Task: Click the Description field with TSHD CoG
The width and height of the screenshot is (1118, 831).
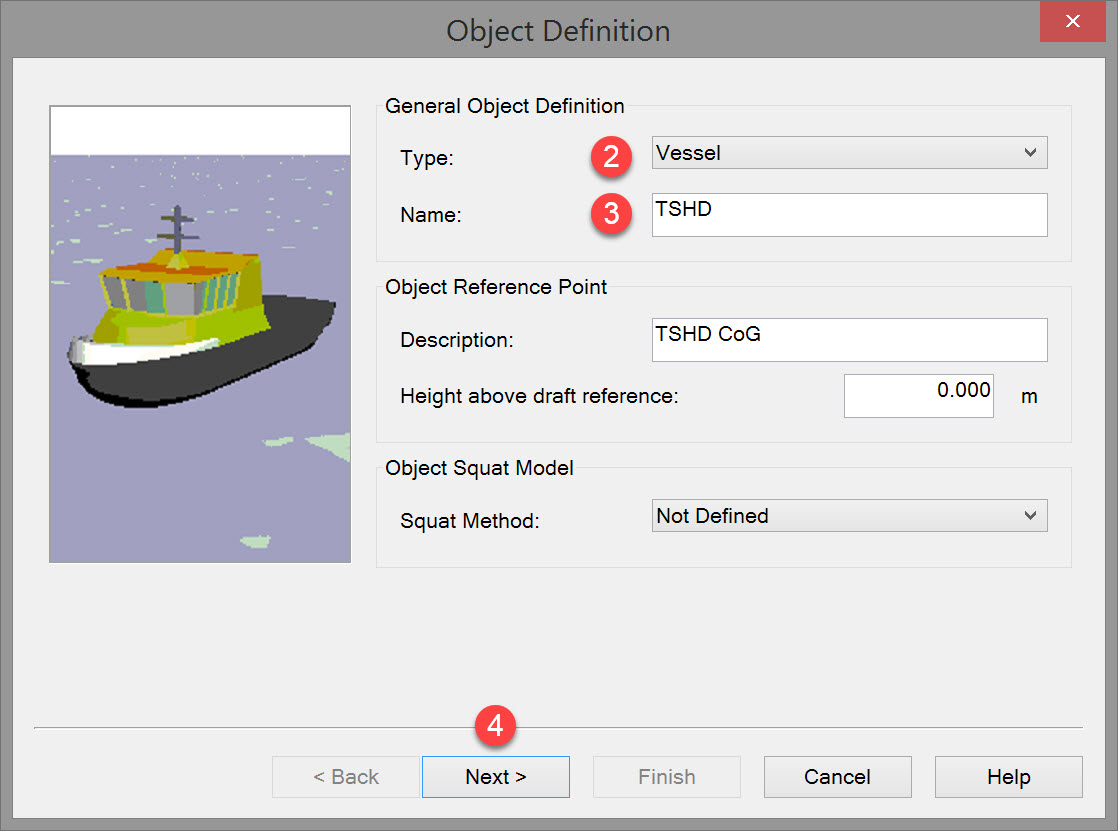Action: [x=848, y=340]
